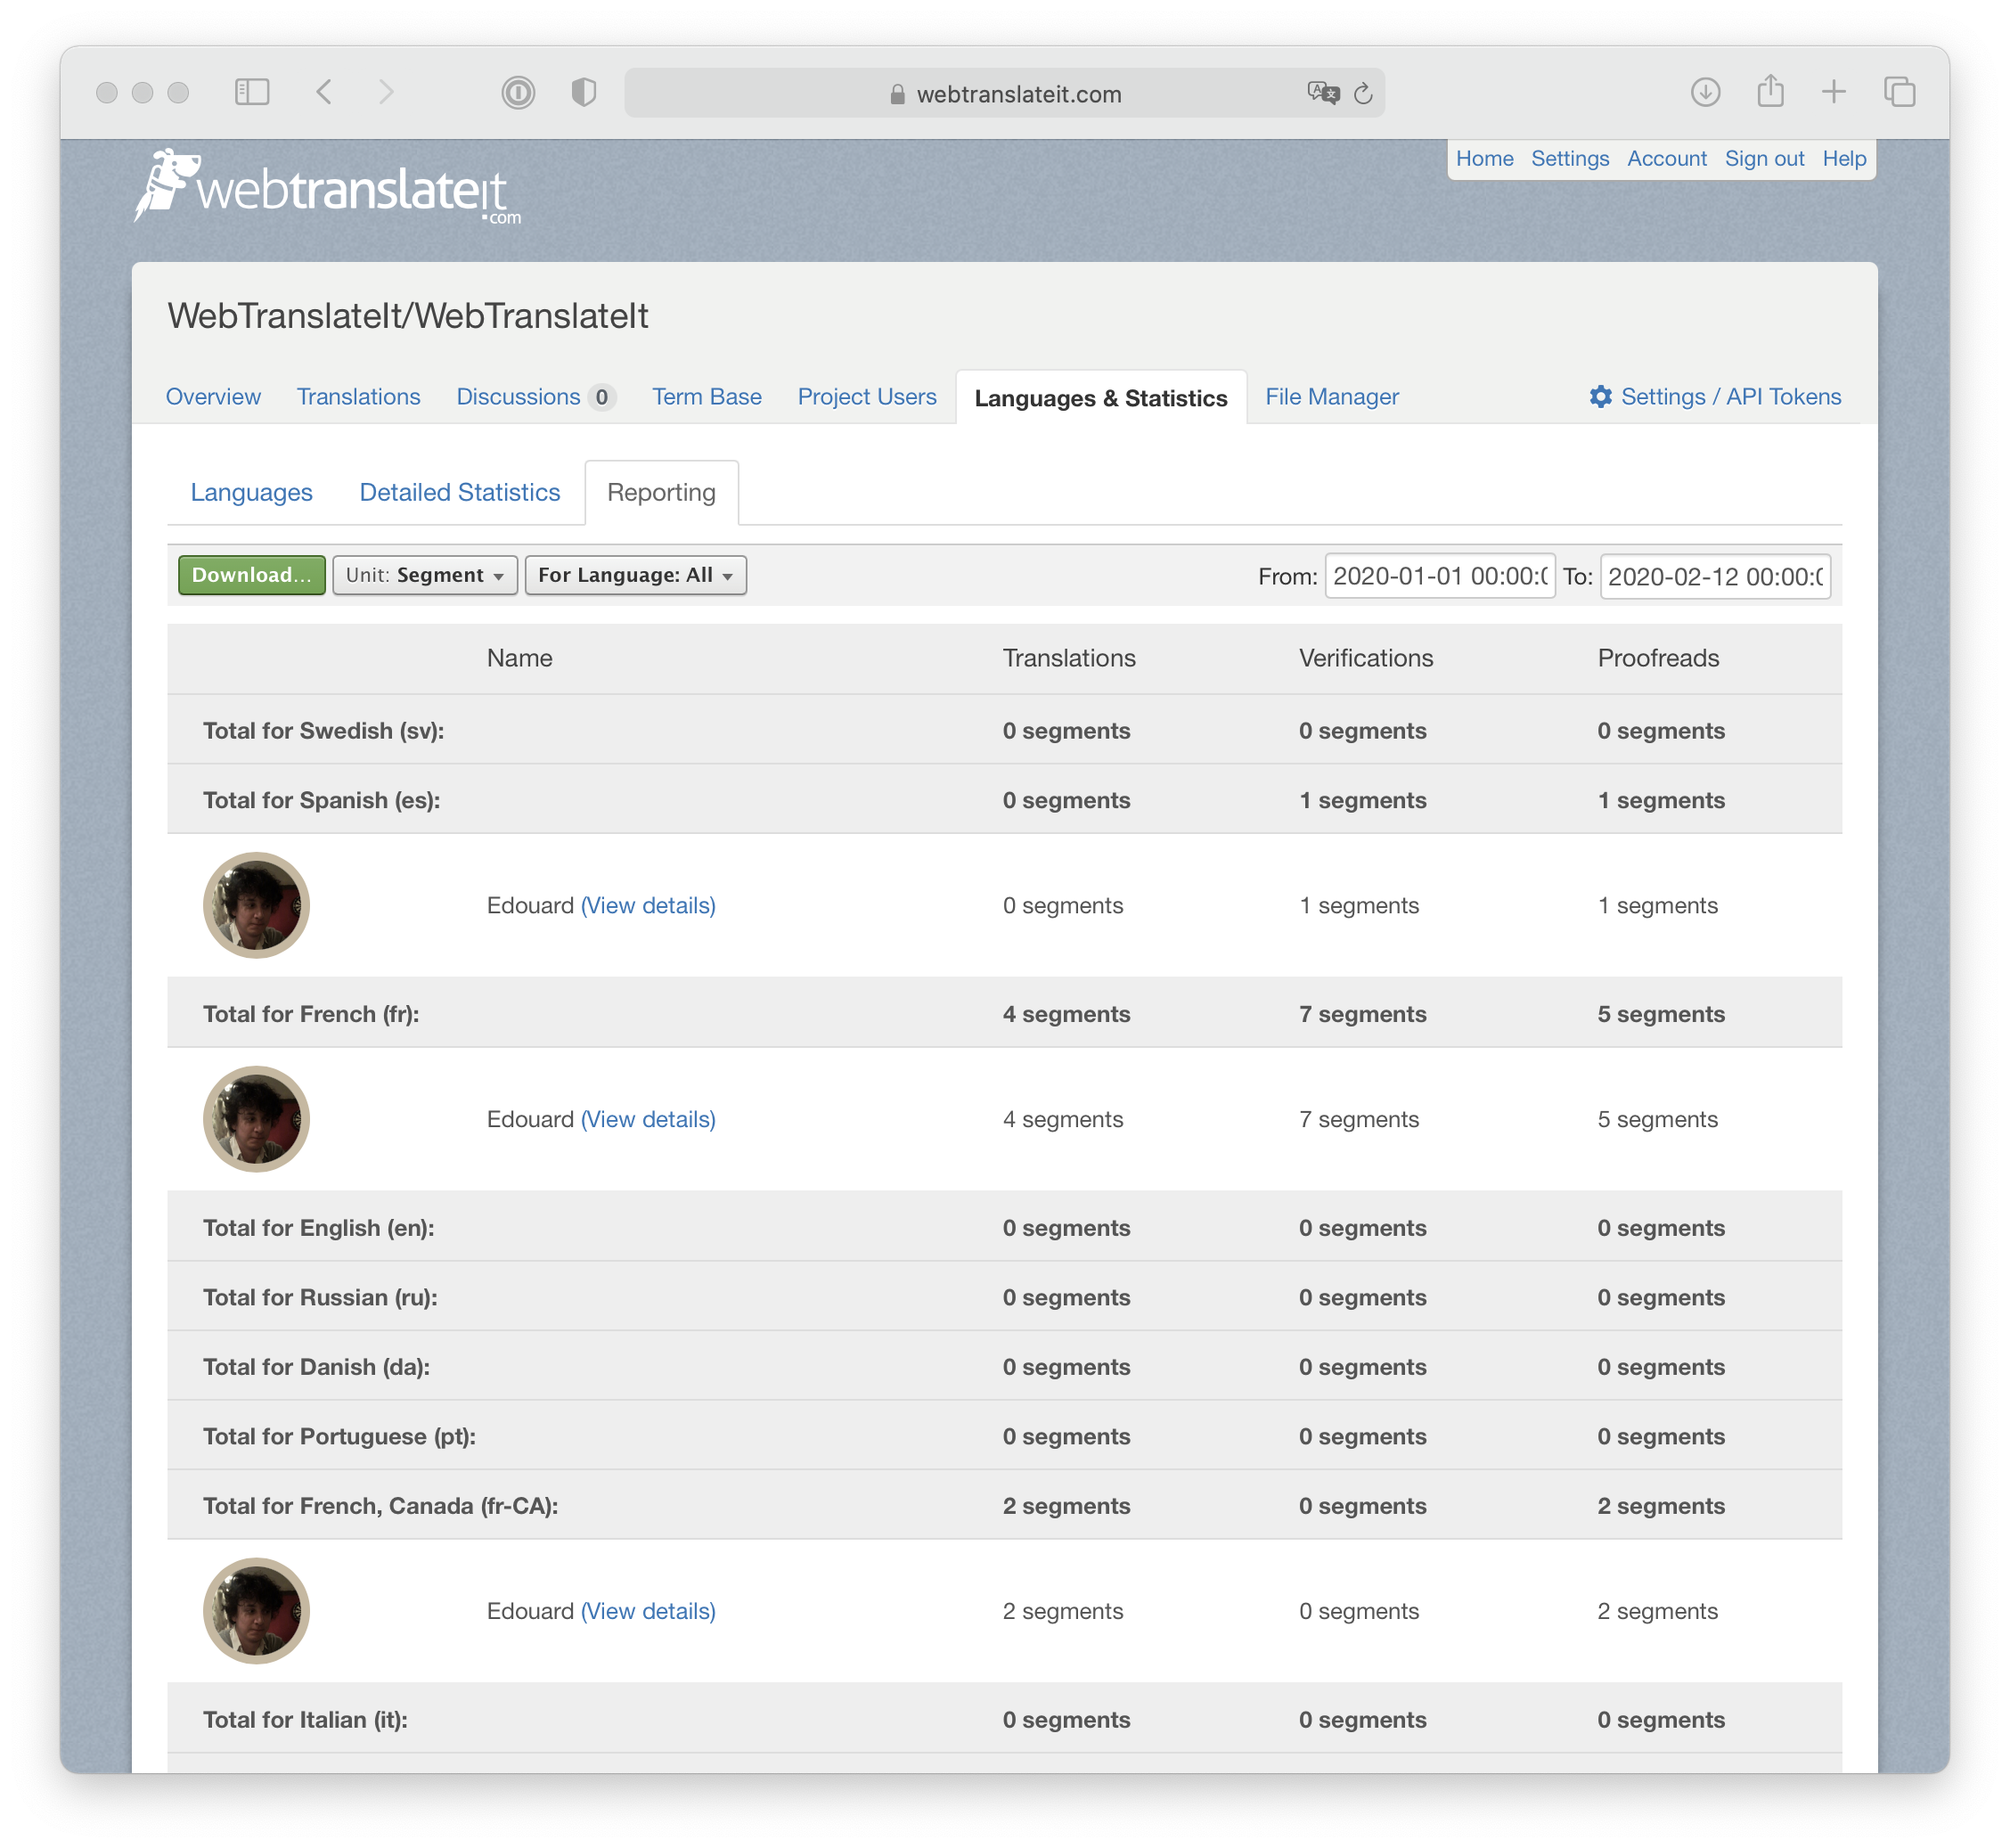The height and width of the screenshot is (1848, 2010).
Task: Click the webtranslateit.com logo
Action: [x=328, y=187]
